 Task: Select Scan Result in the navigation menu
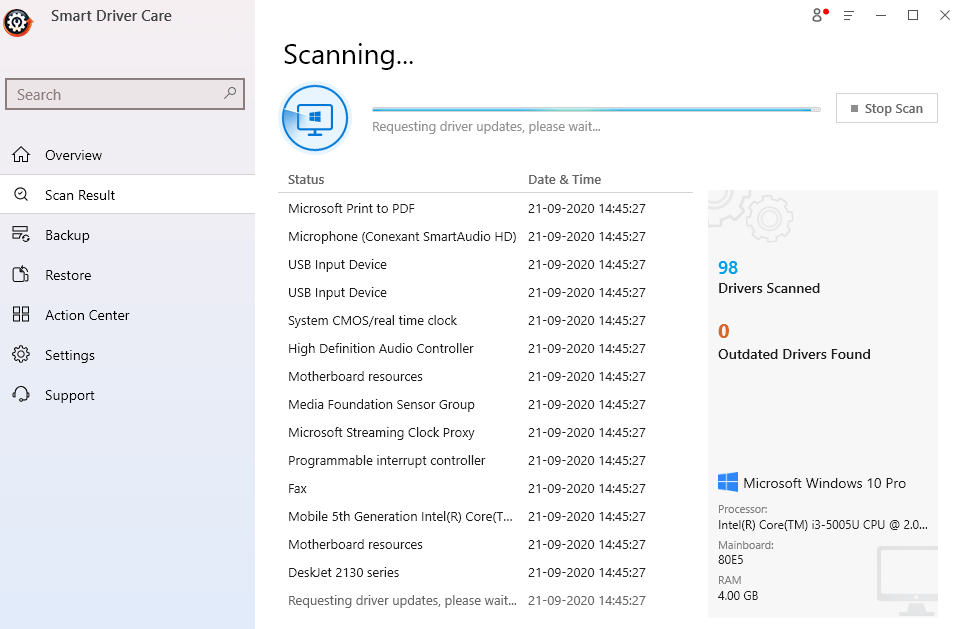click(x=82, y=194)
